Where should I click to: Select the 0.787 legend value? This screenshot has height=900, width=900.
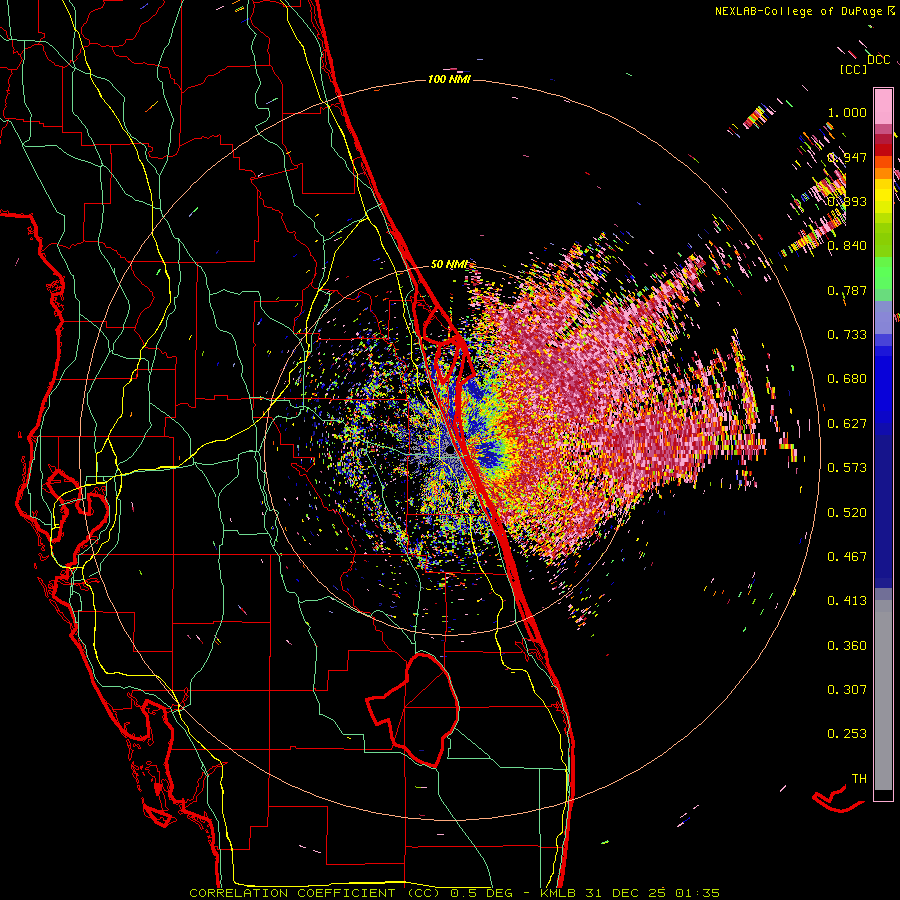(x=847, y=290)
